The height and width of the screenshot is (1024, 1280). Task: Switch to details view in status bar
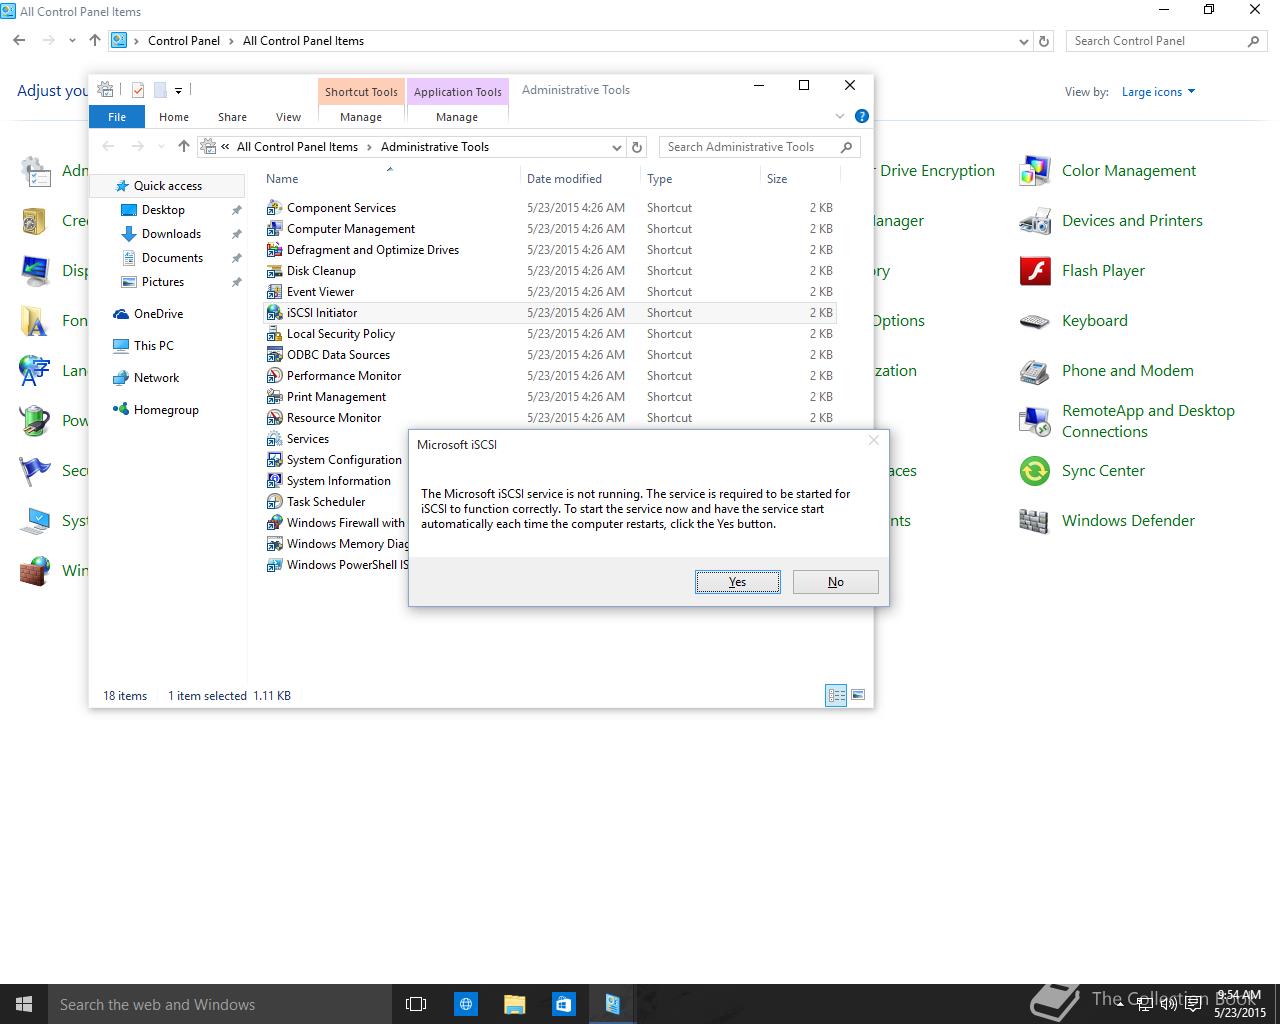[836, 695]
